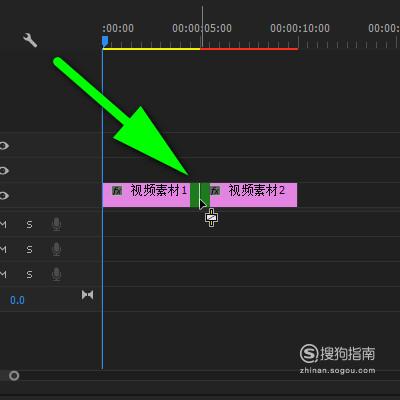
Task: Select the green transition between the two clips
Action: coord(200,195)
